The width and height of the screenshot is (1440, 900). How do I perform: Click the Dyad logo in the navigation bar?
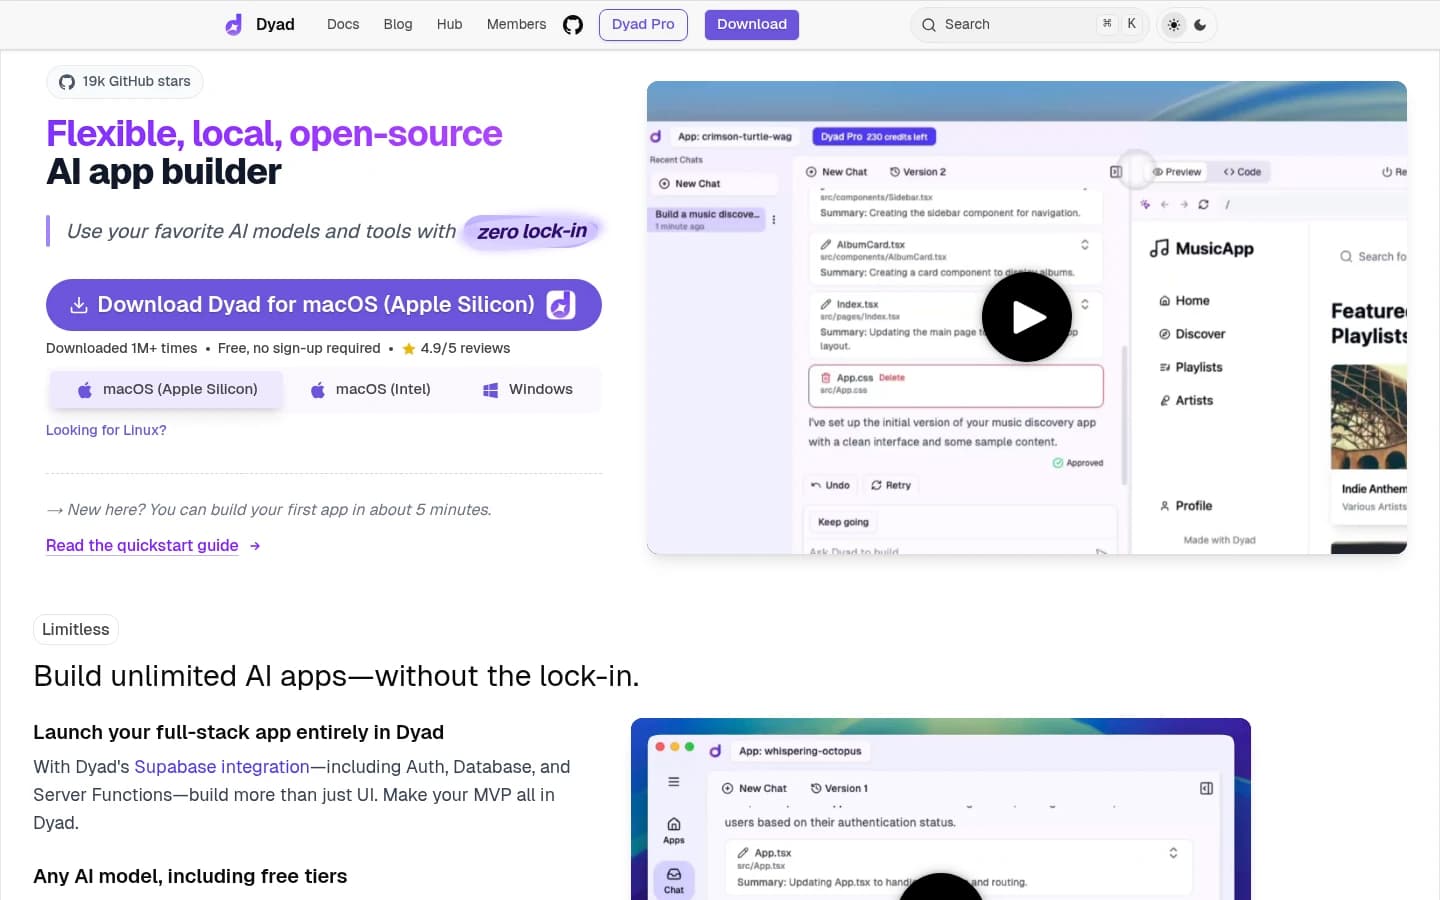point(233,24)
